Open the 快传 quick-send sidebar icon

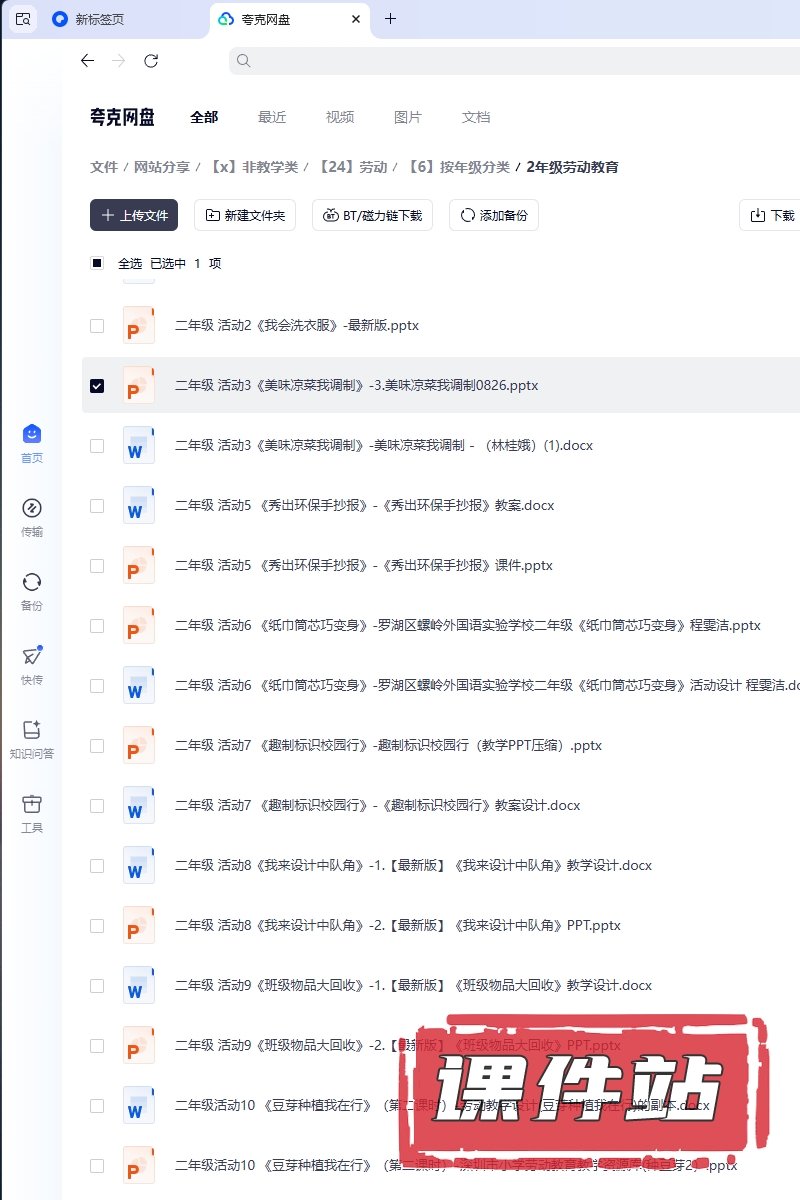tap(32, 656)
